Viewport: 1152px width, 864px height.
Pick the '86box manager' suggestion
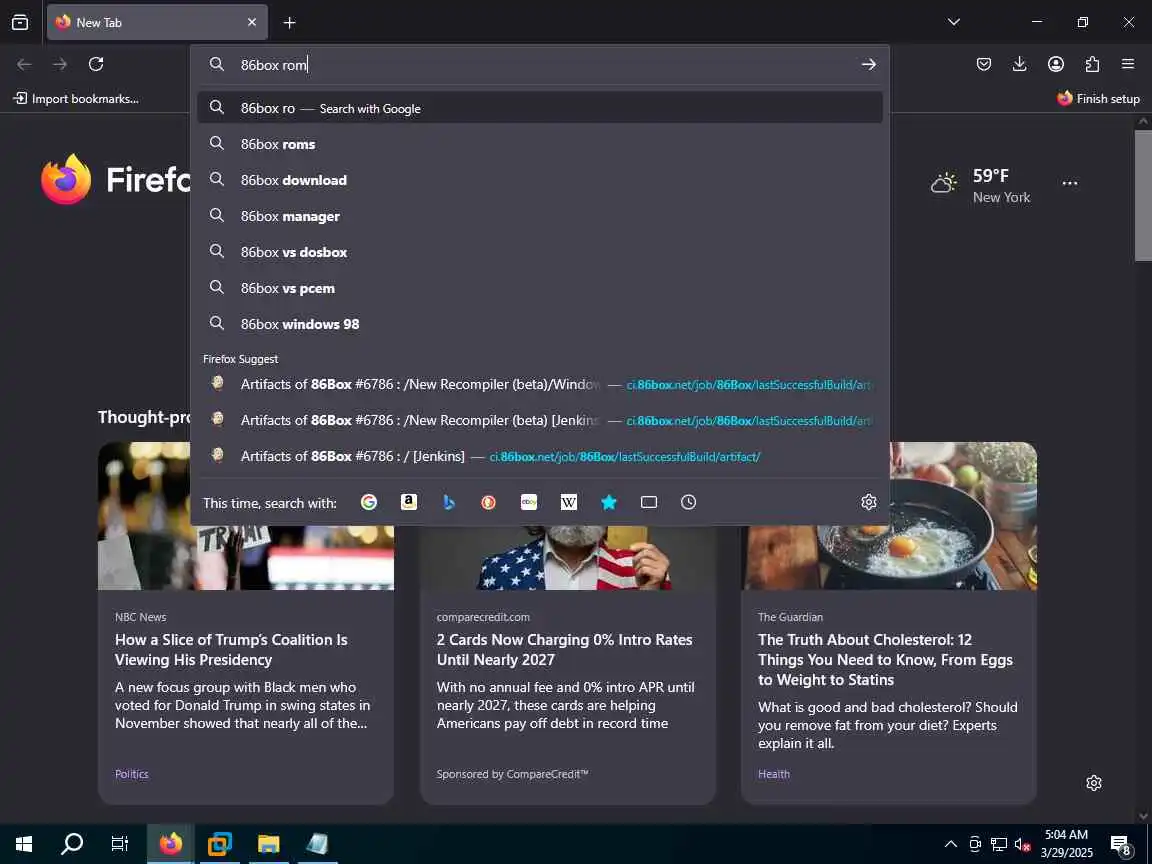tap(540, 216)
